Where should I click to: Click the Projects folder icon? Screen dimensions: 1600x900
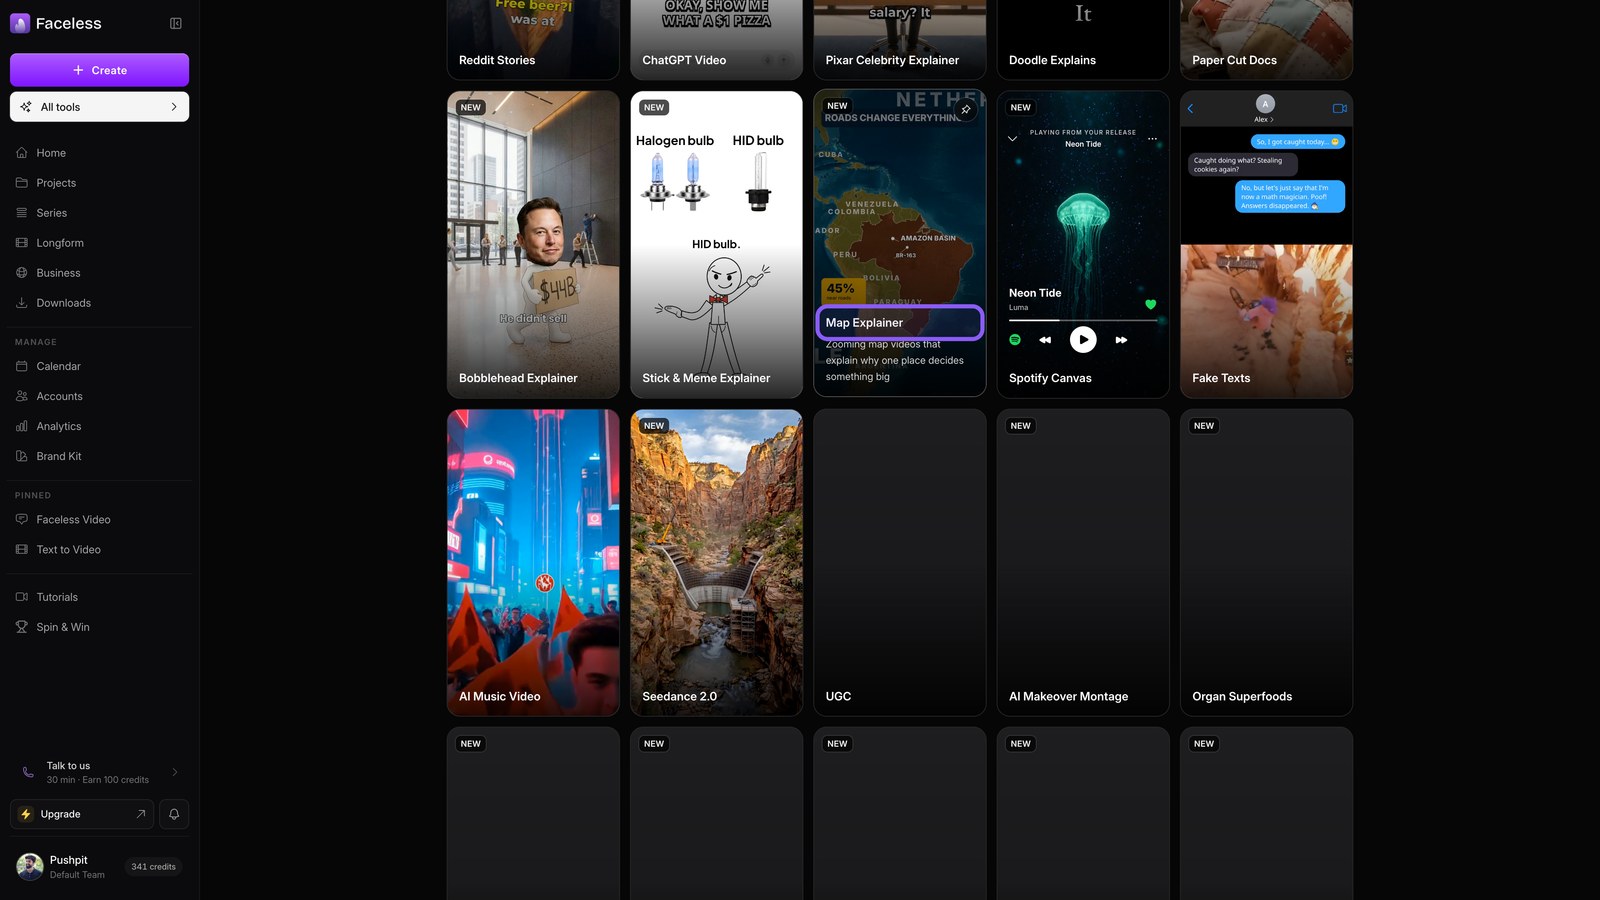click(x=22, y=183)
